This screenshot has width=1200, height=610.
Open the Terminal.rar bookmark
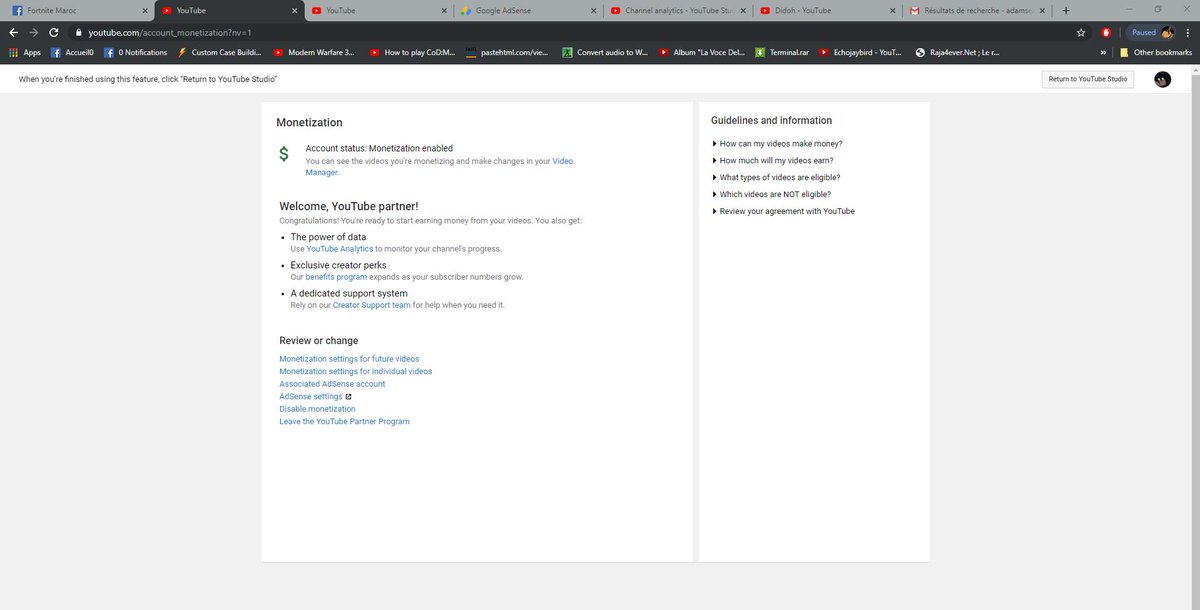tap(781, 52)
